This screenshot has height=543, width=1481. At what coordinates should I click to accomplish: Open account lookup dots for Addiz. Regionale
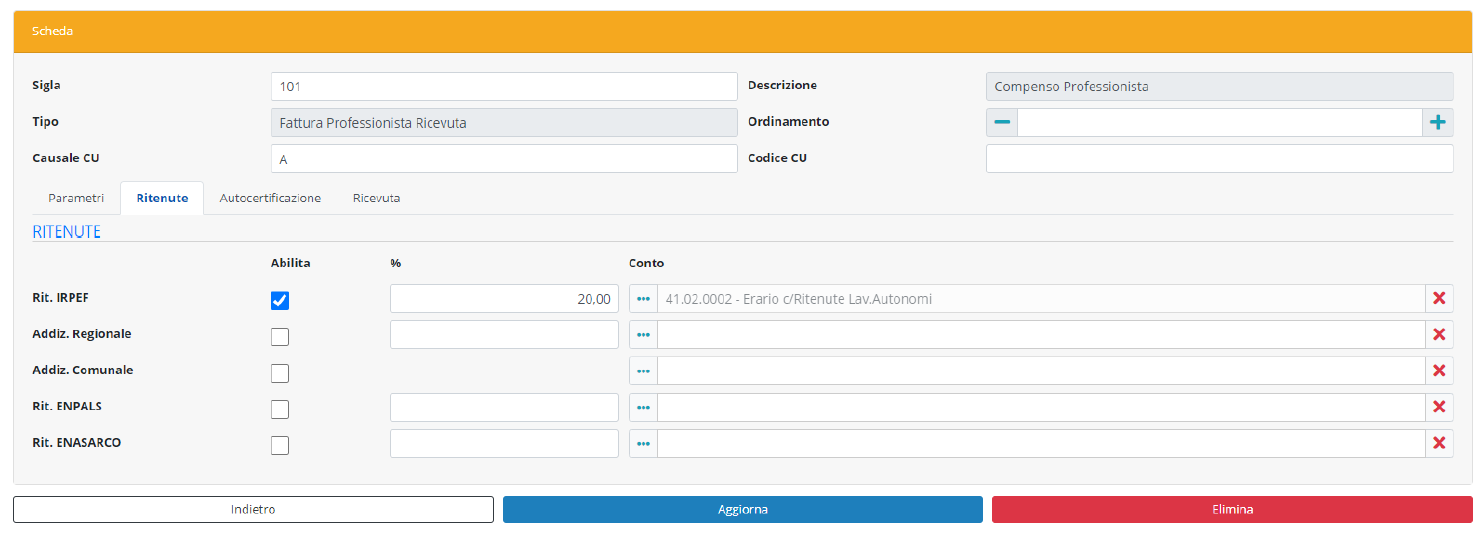pos(643,335)
